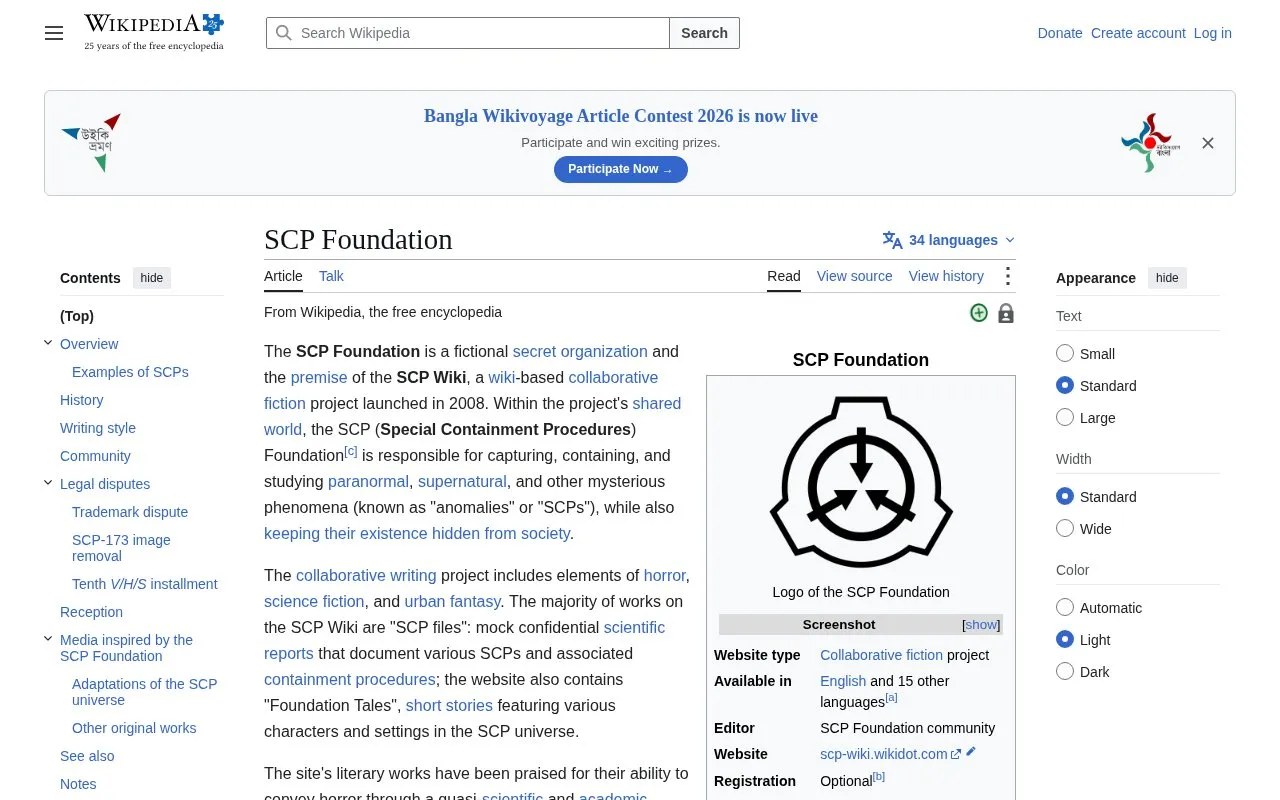Viewport: 1280px width, 800px height.
Task: Click the green good article plus icon
Action: click(x=979, y=313)
